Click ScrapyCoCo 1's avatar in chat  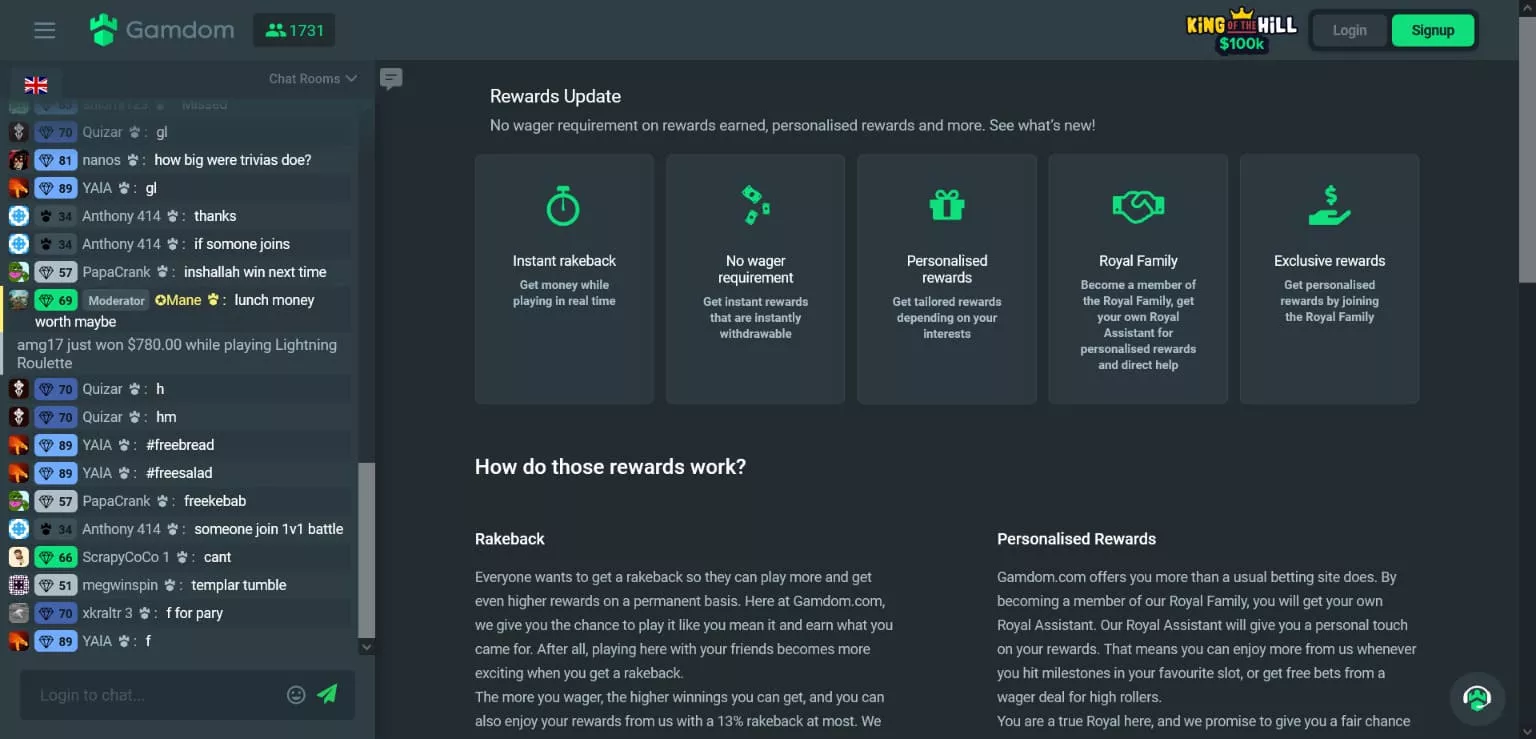click(x=18, y=557)
